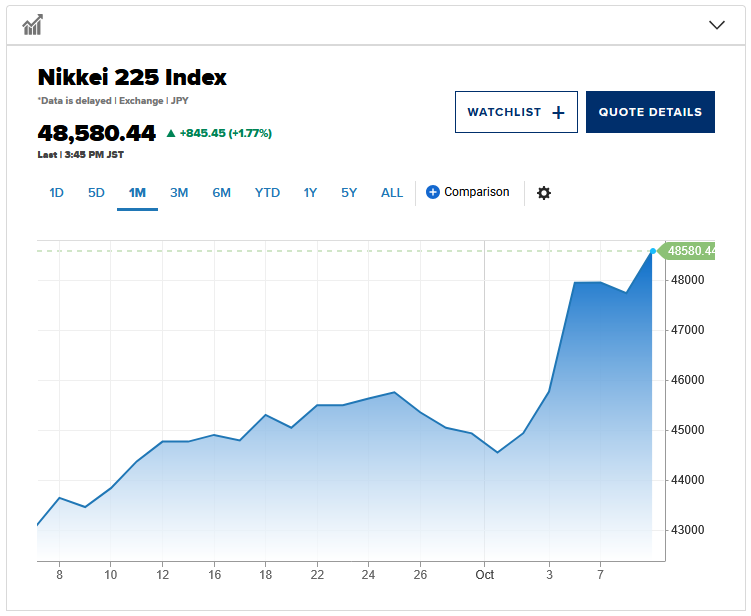Choose the 5Y time range
751x616 pixels.
click(348, 193)
